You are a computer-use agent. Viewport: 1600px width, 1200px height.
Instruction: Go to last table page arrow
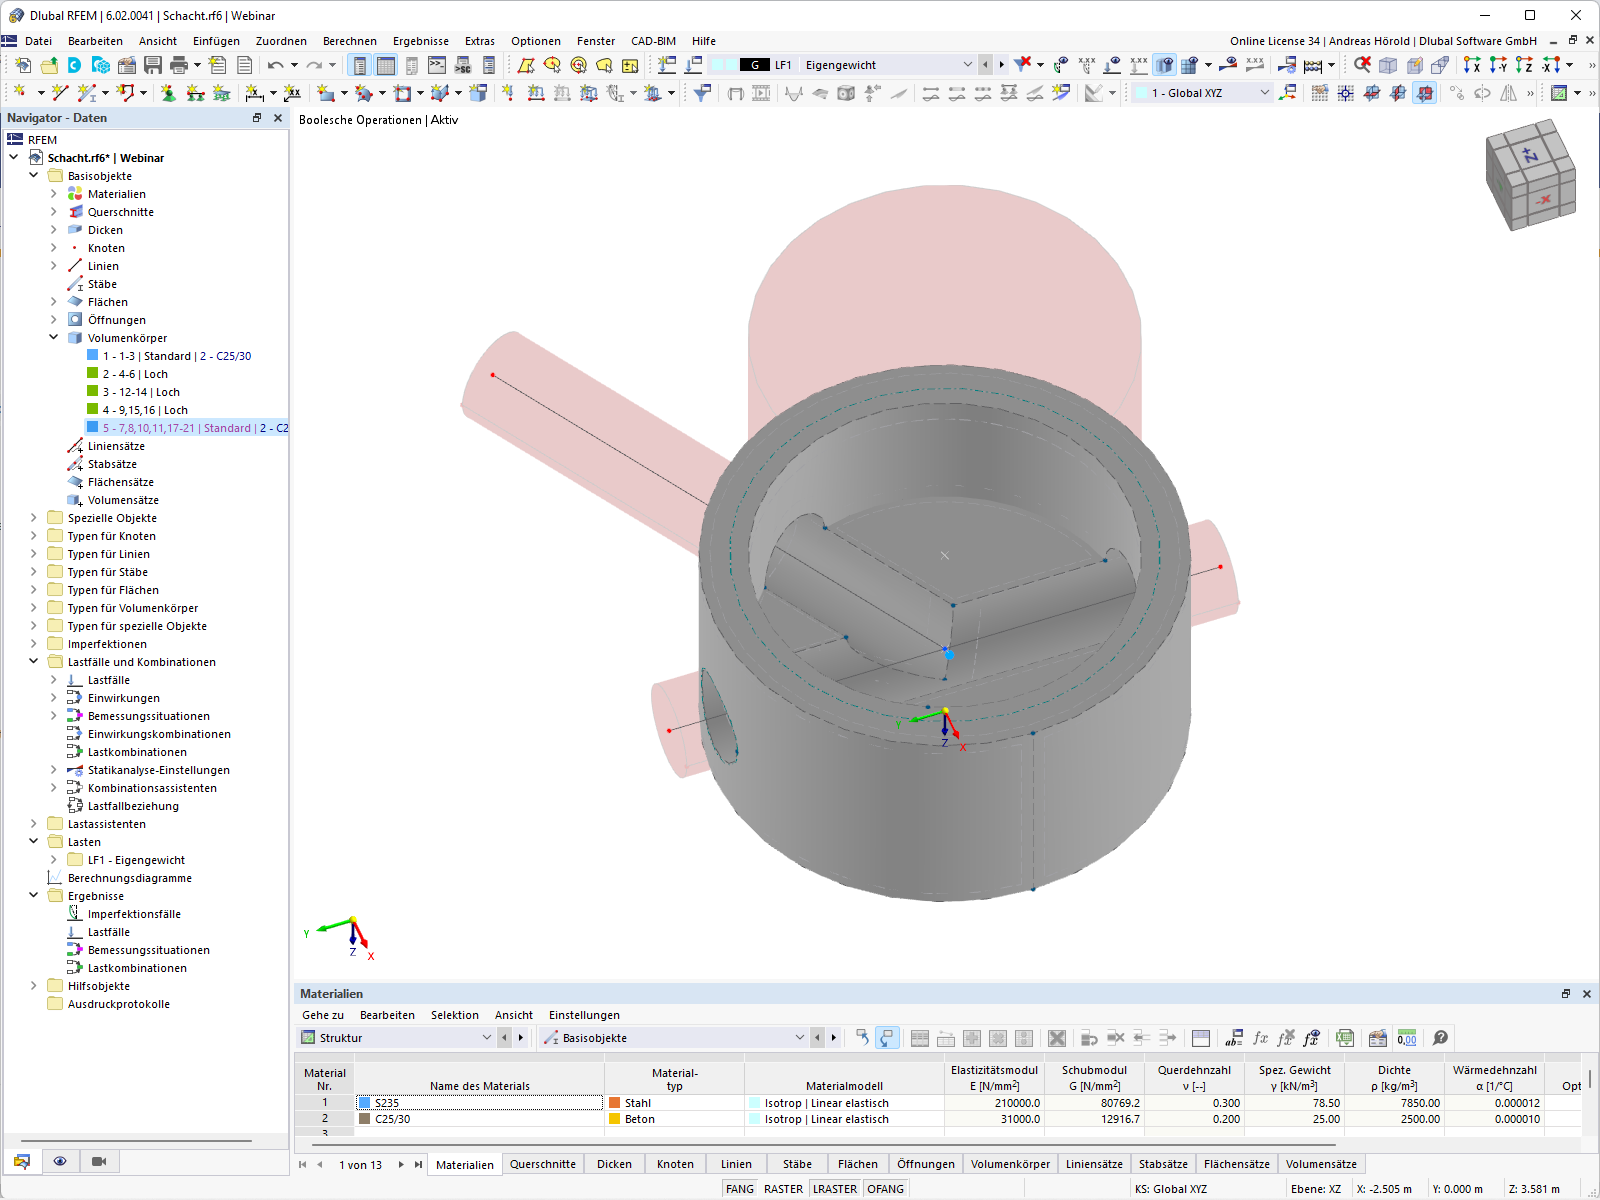pos(418,1164)
